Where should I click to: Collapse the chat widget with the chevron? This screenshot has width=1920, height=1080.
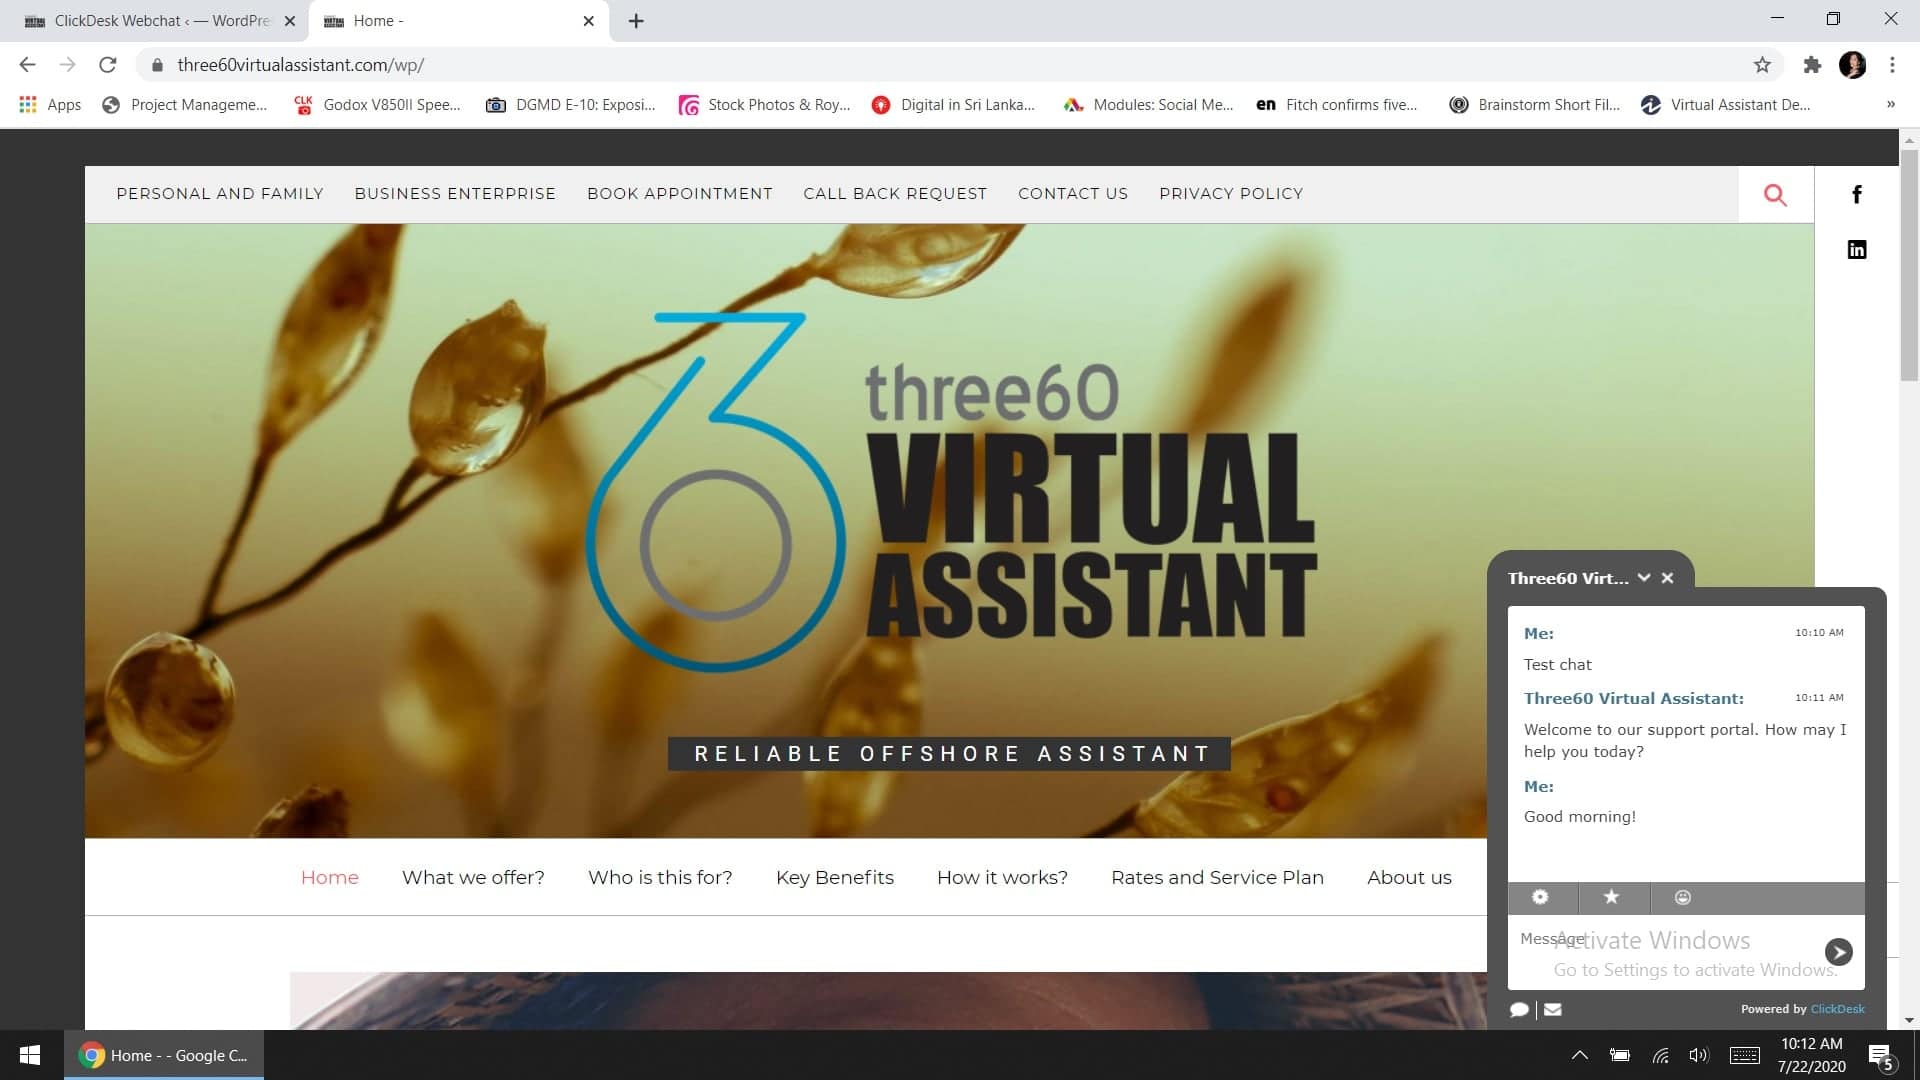point(1643,578)
